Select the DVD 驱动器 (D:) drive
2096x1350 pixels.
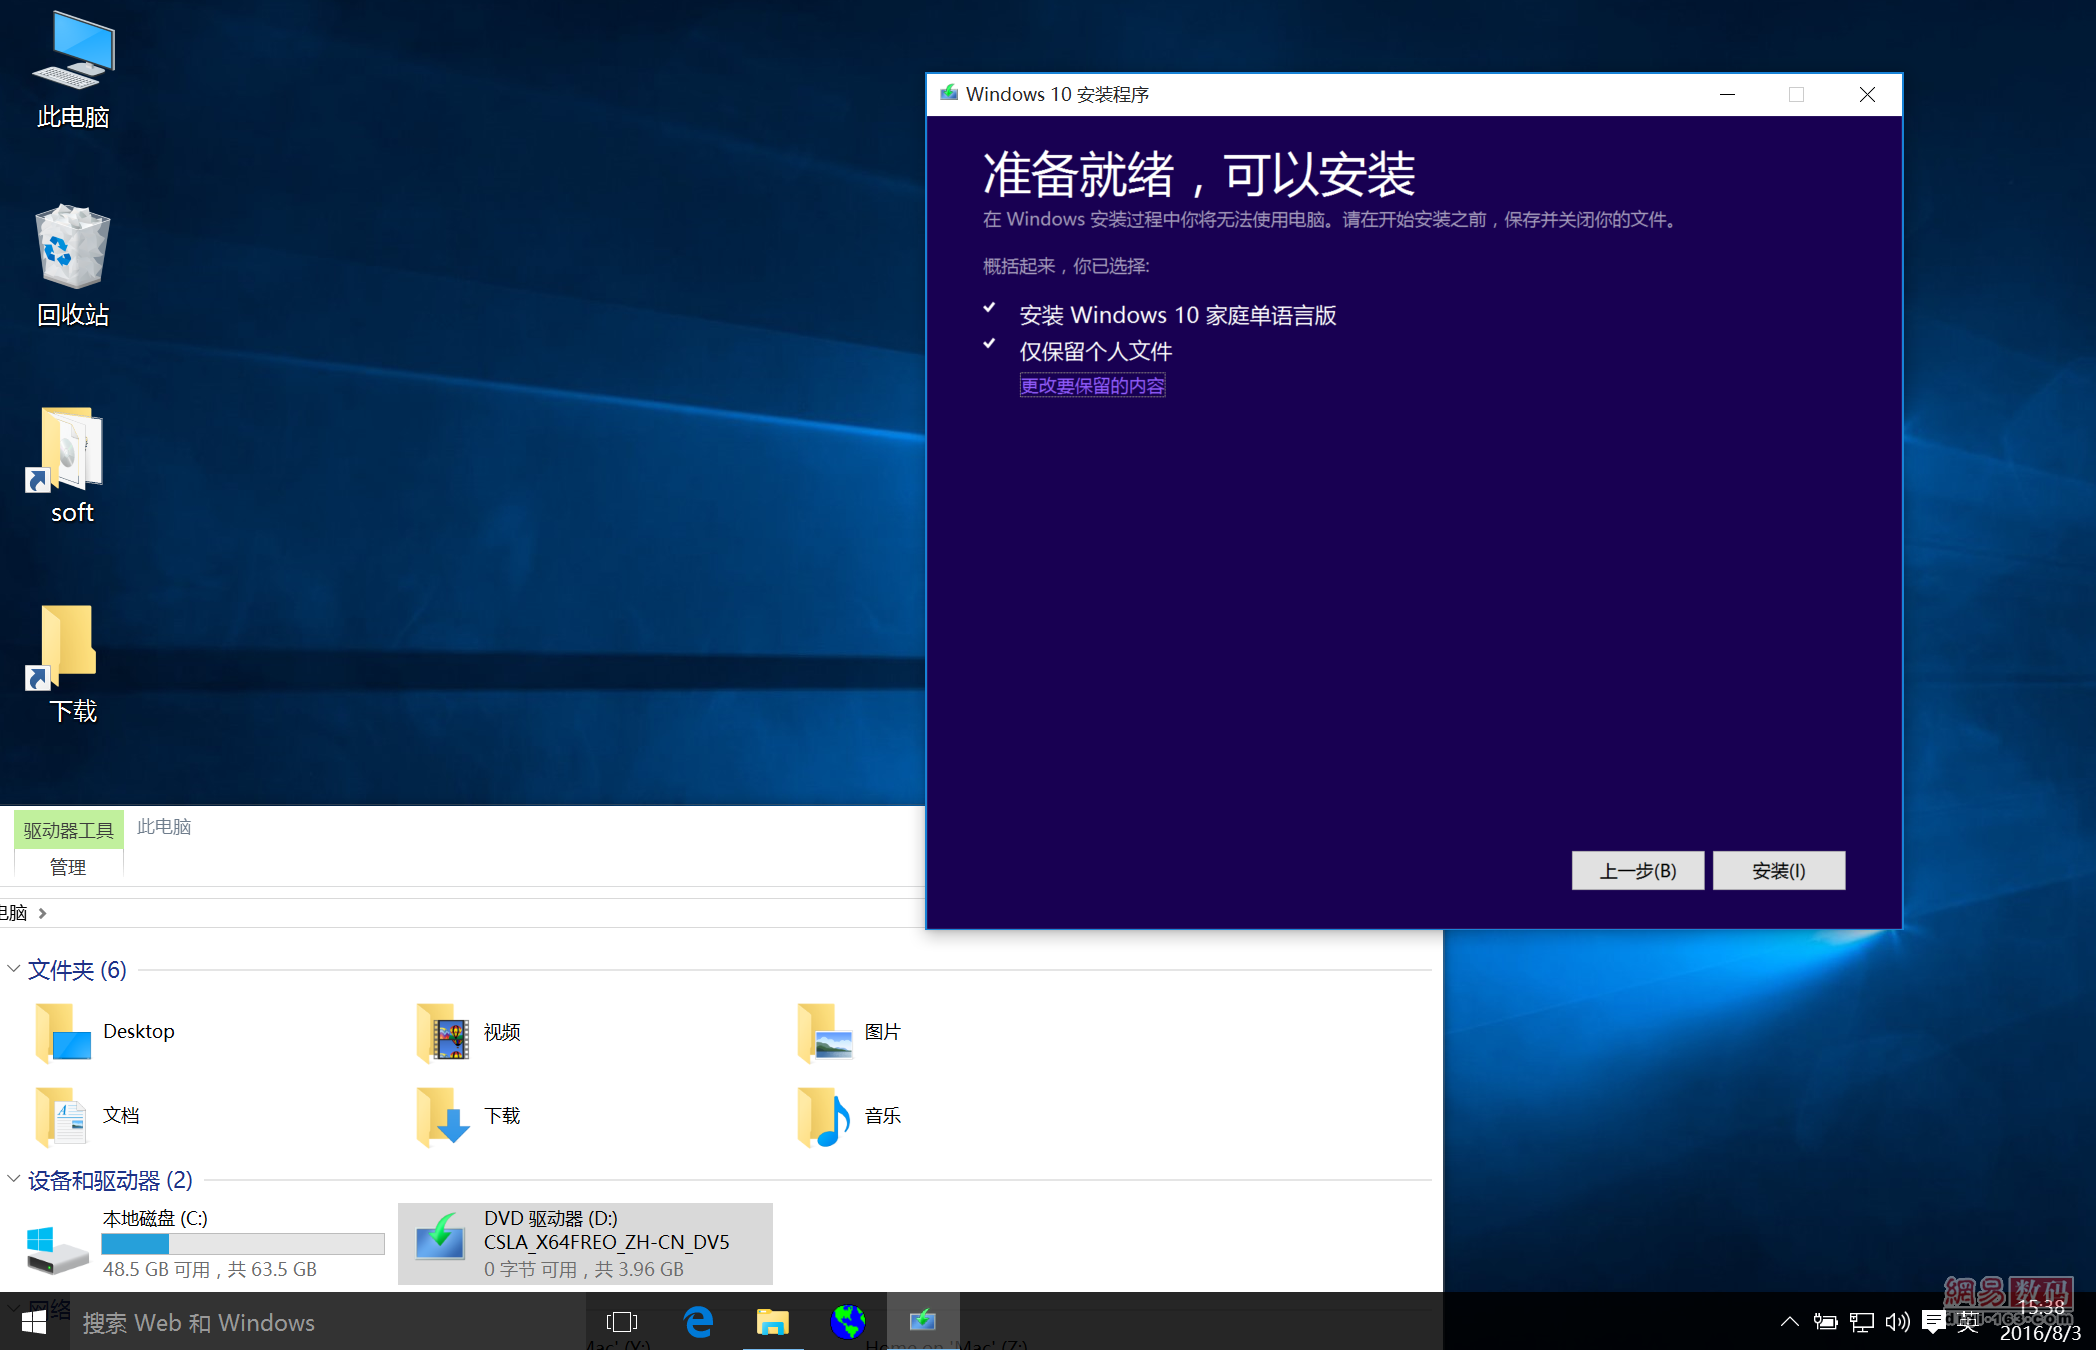coord(585,1244)
